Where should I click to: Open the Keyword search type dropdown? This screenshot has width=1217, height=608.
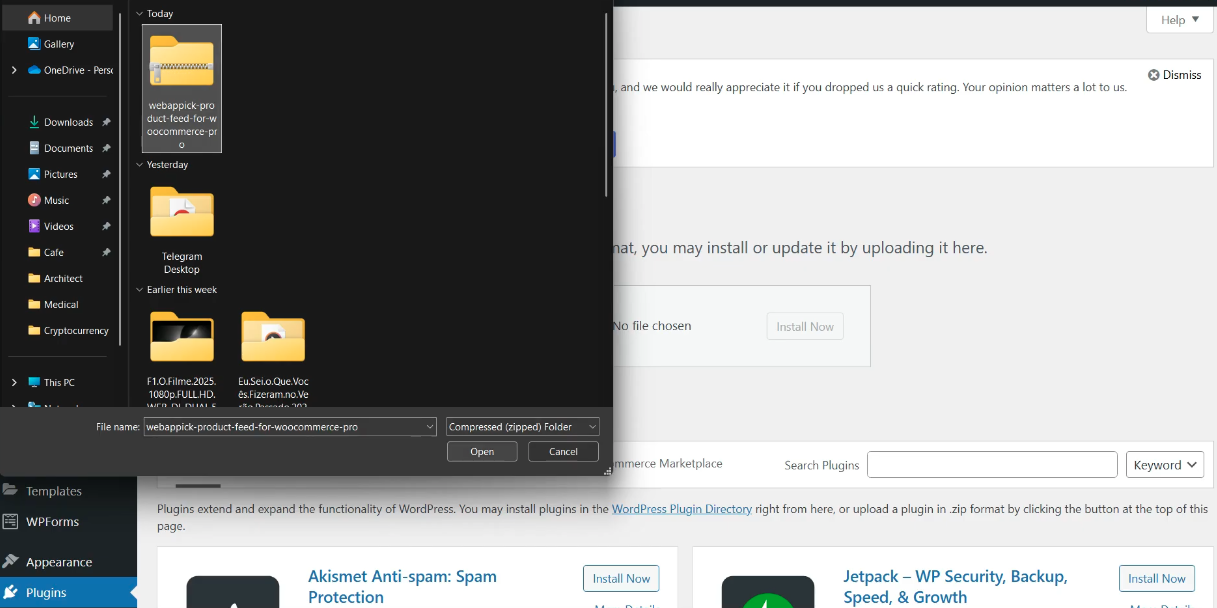(1166, 465)
